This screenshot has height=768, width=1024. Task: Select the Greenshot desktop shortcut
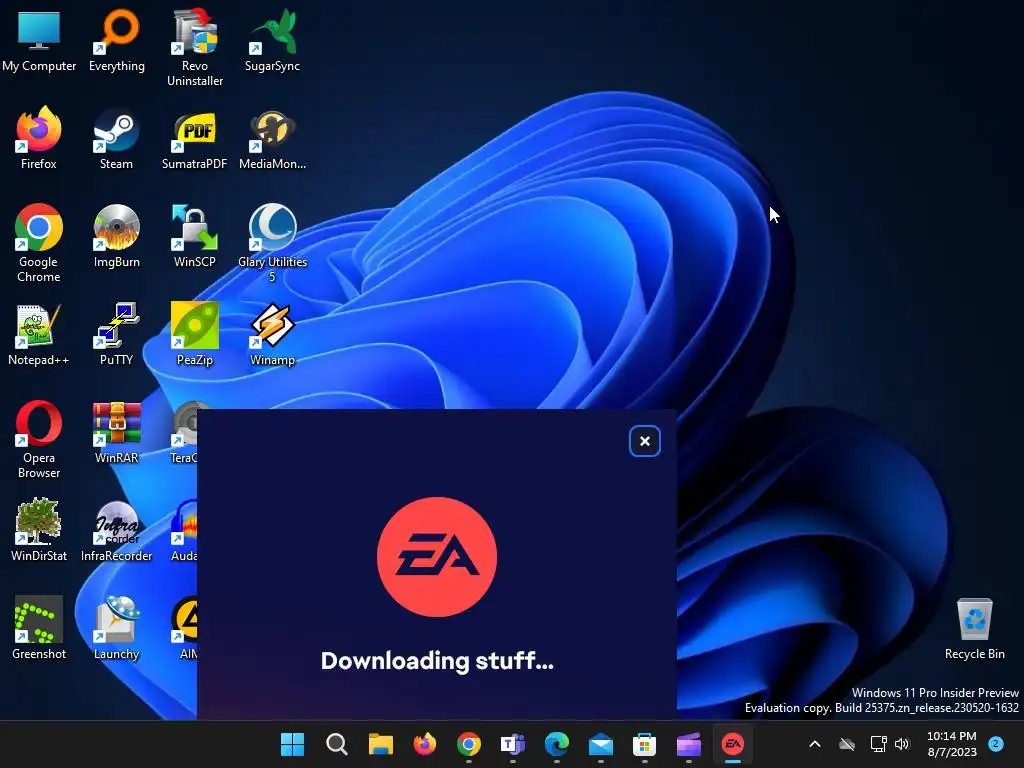39,628
